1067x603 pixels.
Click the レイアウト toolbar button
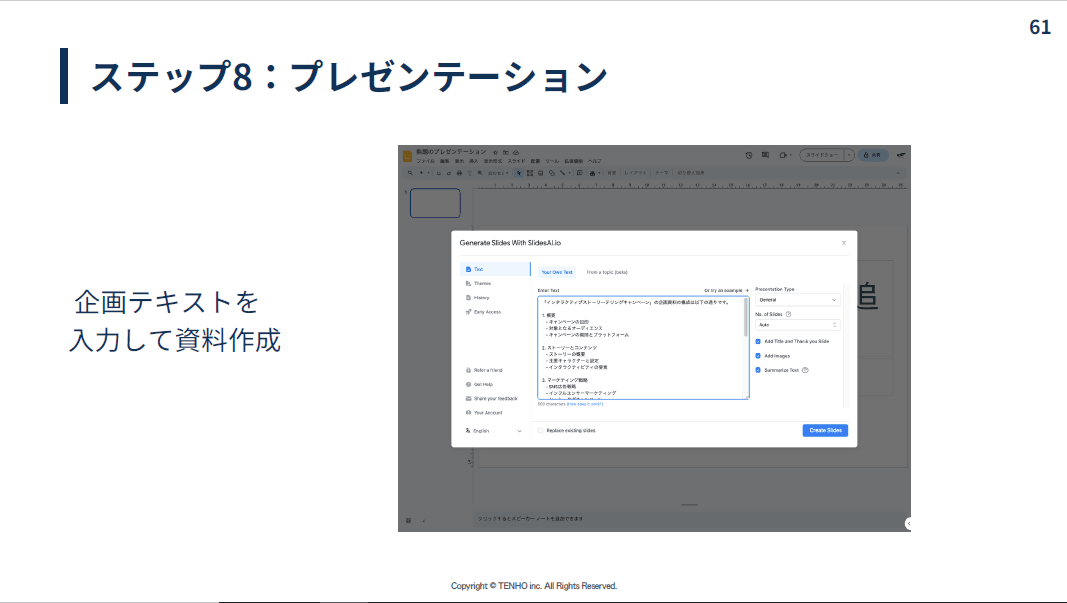click(x=636, y=173)
